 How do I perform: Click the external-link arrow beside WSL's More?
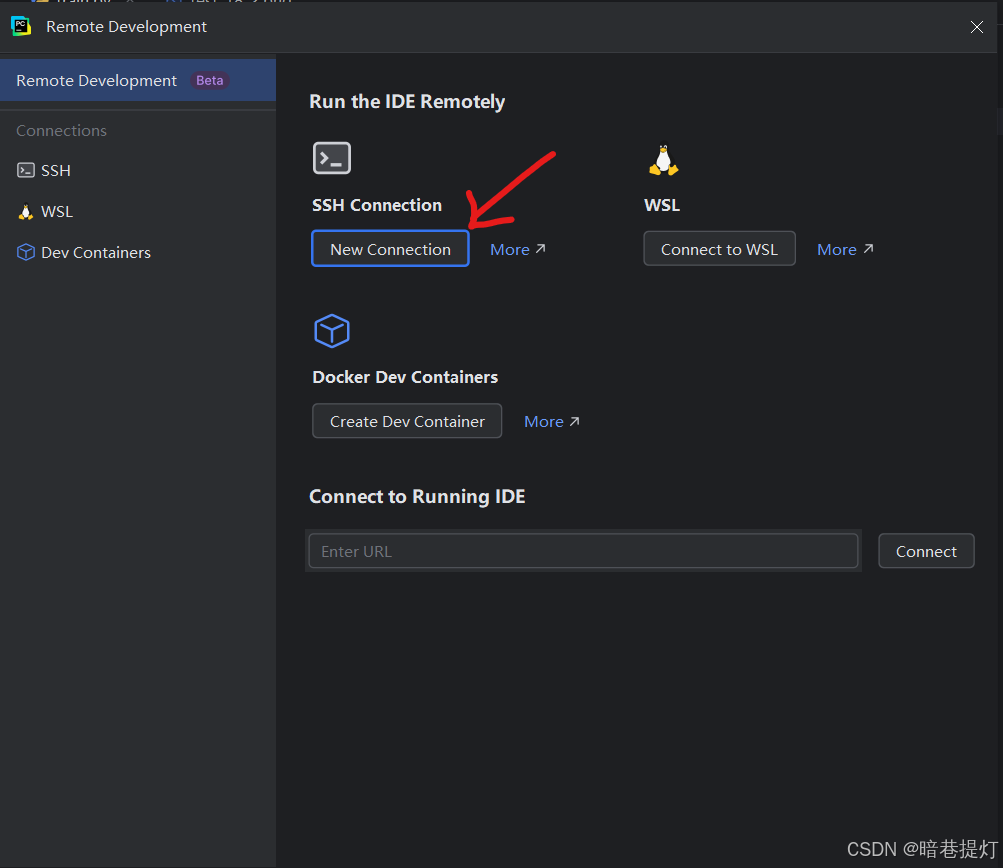(x=869, y=248)
